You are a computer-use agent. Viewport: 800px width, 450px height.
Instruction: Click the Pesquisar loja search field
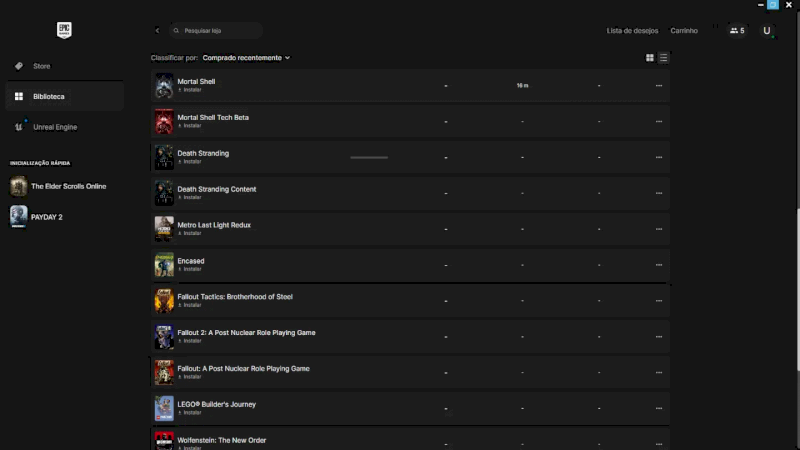pyautogui.click(x=216, y=31)
